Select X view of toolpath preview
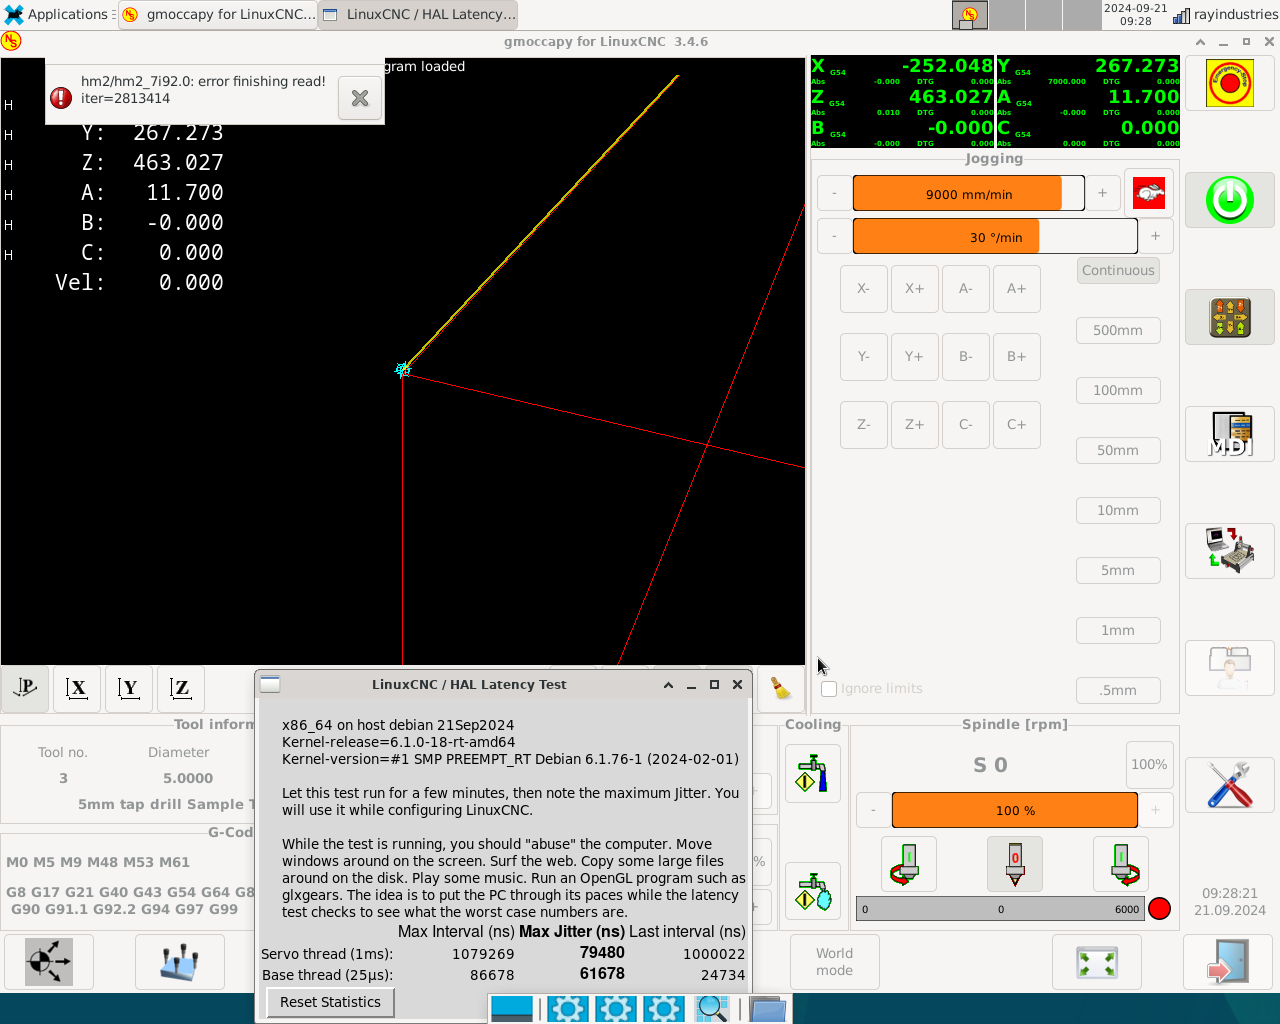The width and height of the screenshot is (1280, 1024). pos(77,688)
